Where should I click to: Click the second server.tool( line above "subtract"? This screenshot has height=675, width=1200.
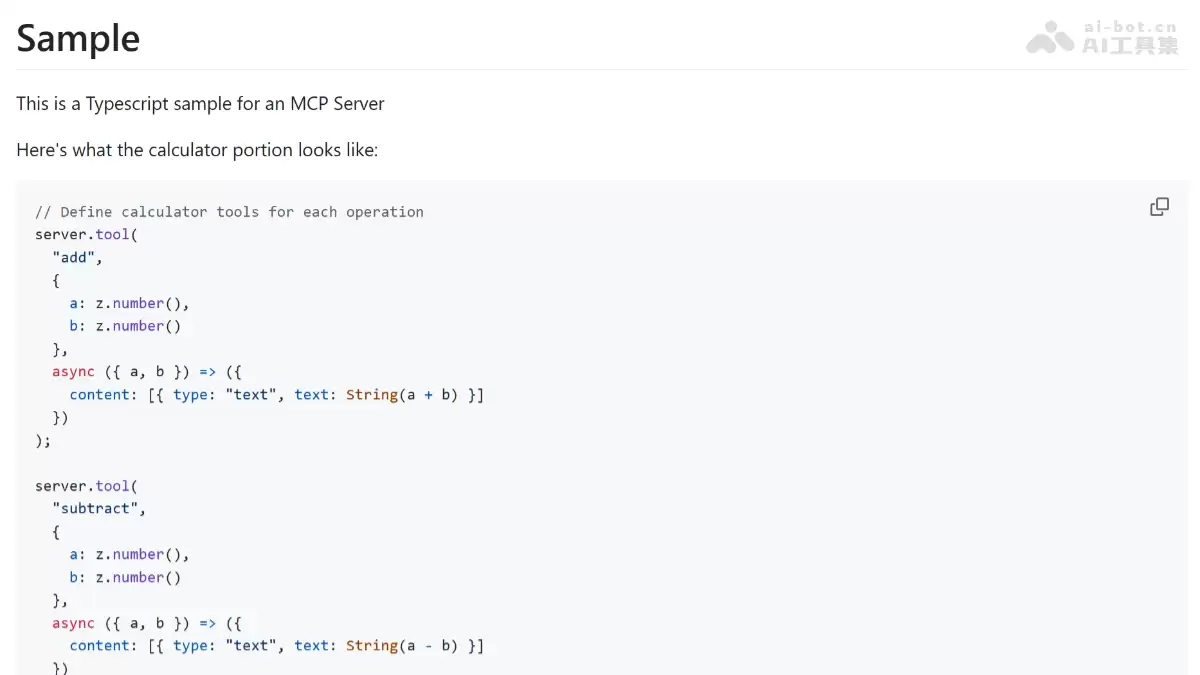(x=86, y=486)
